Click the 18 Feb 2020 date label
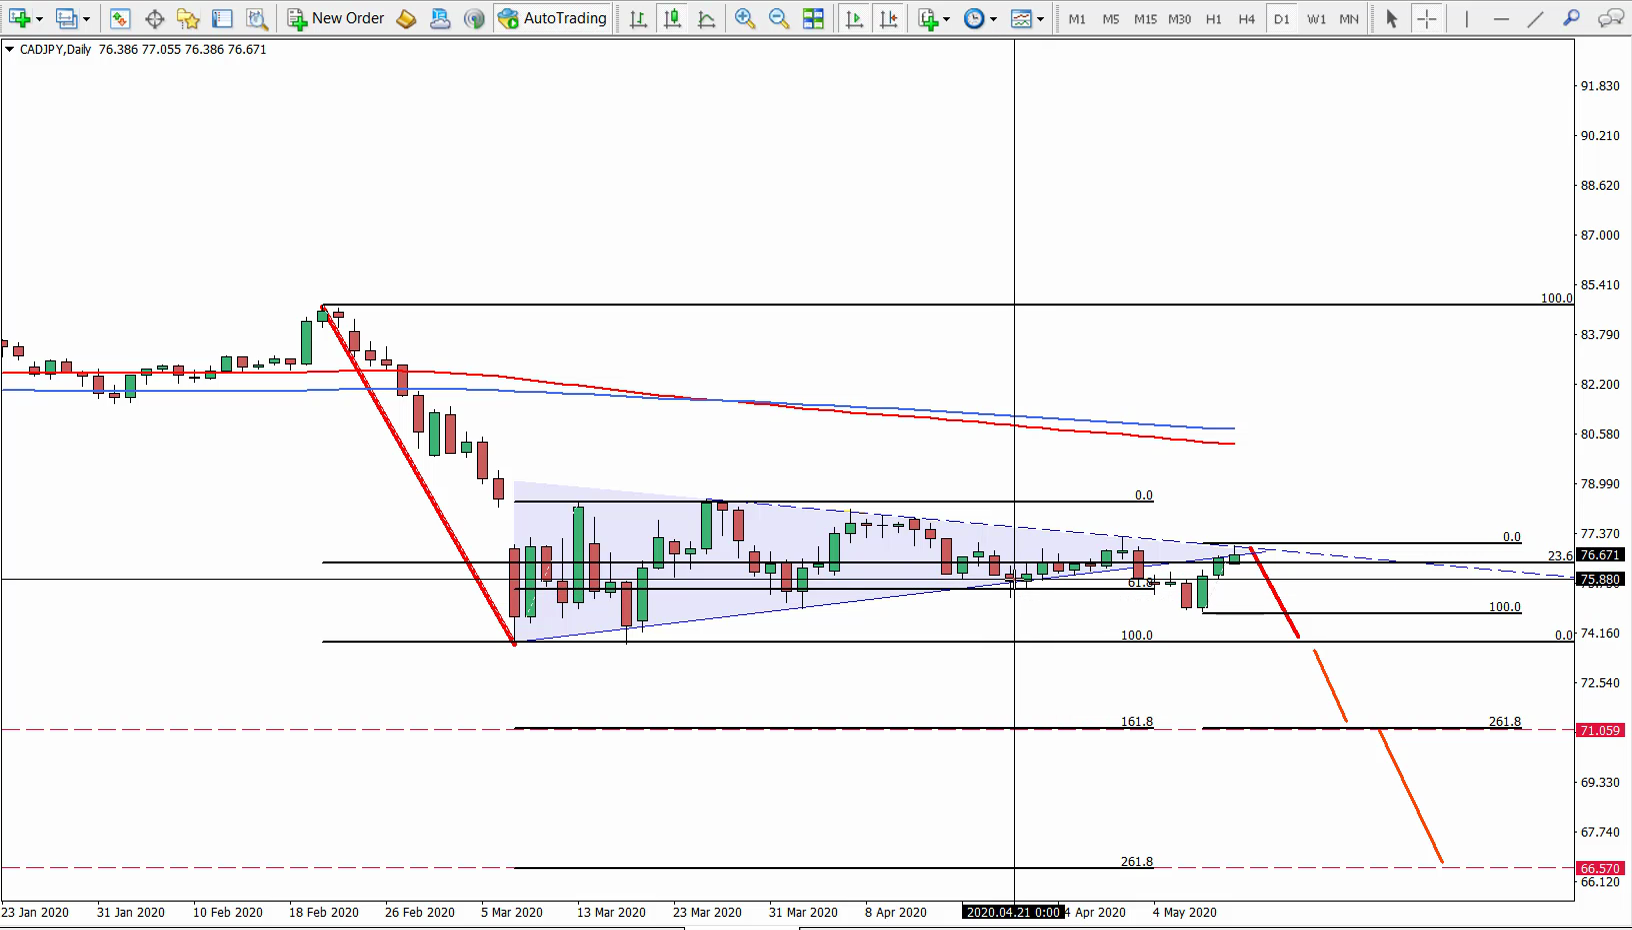The height and width of the screenshot is (930, 1632). click(x=324, y=912)
